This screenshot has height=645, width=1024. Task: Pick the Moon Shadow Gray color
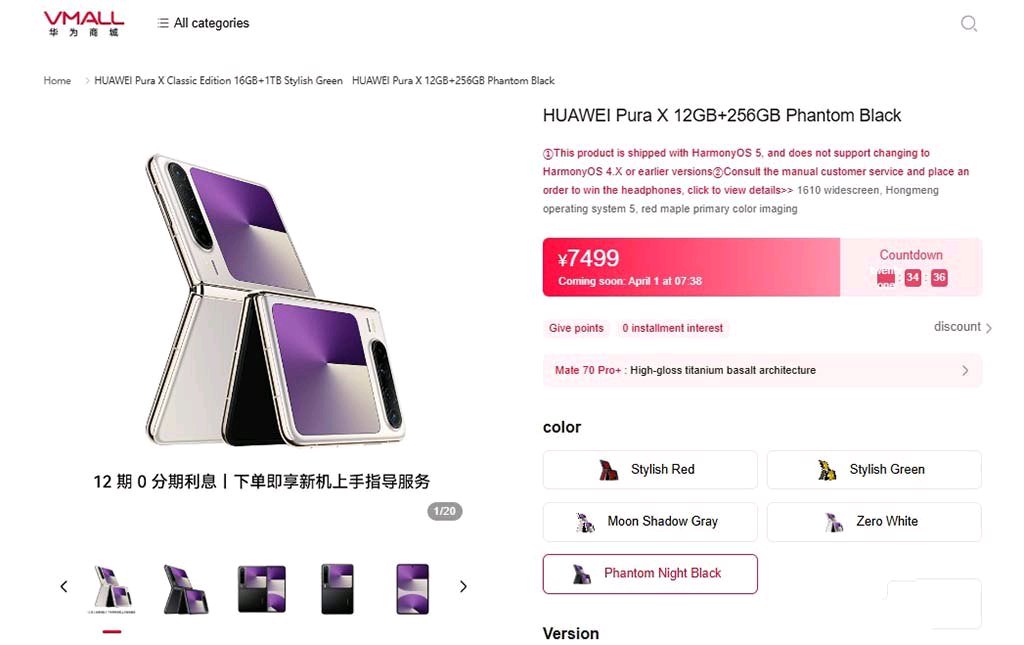point(650,522)
